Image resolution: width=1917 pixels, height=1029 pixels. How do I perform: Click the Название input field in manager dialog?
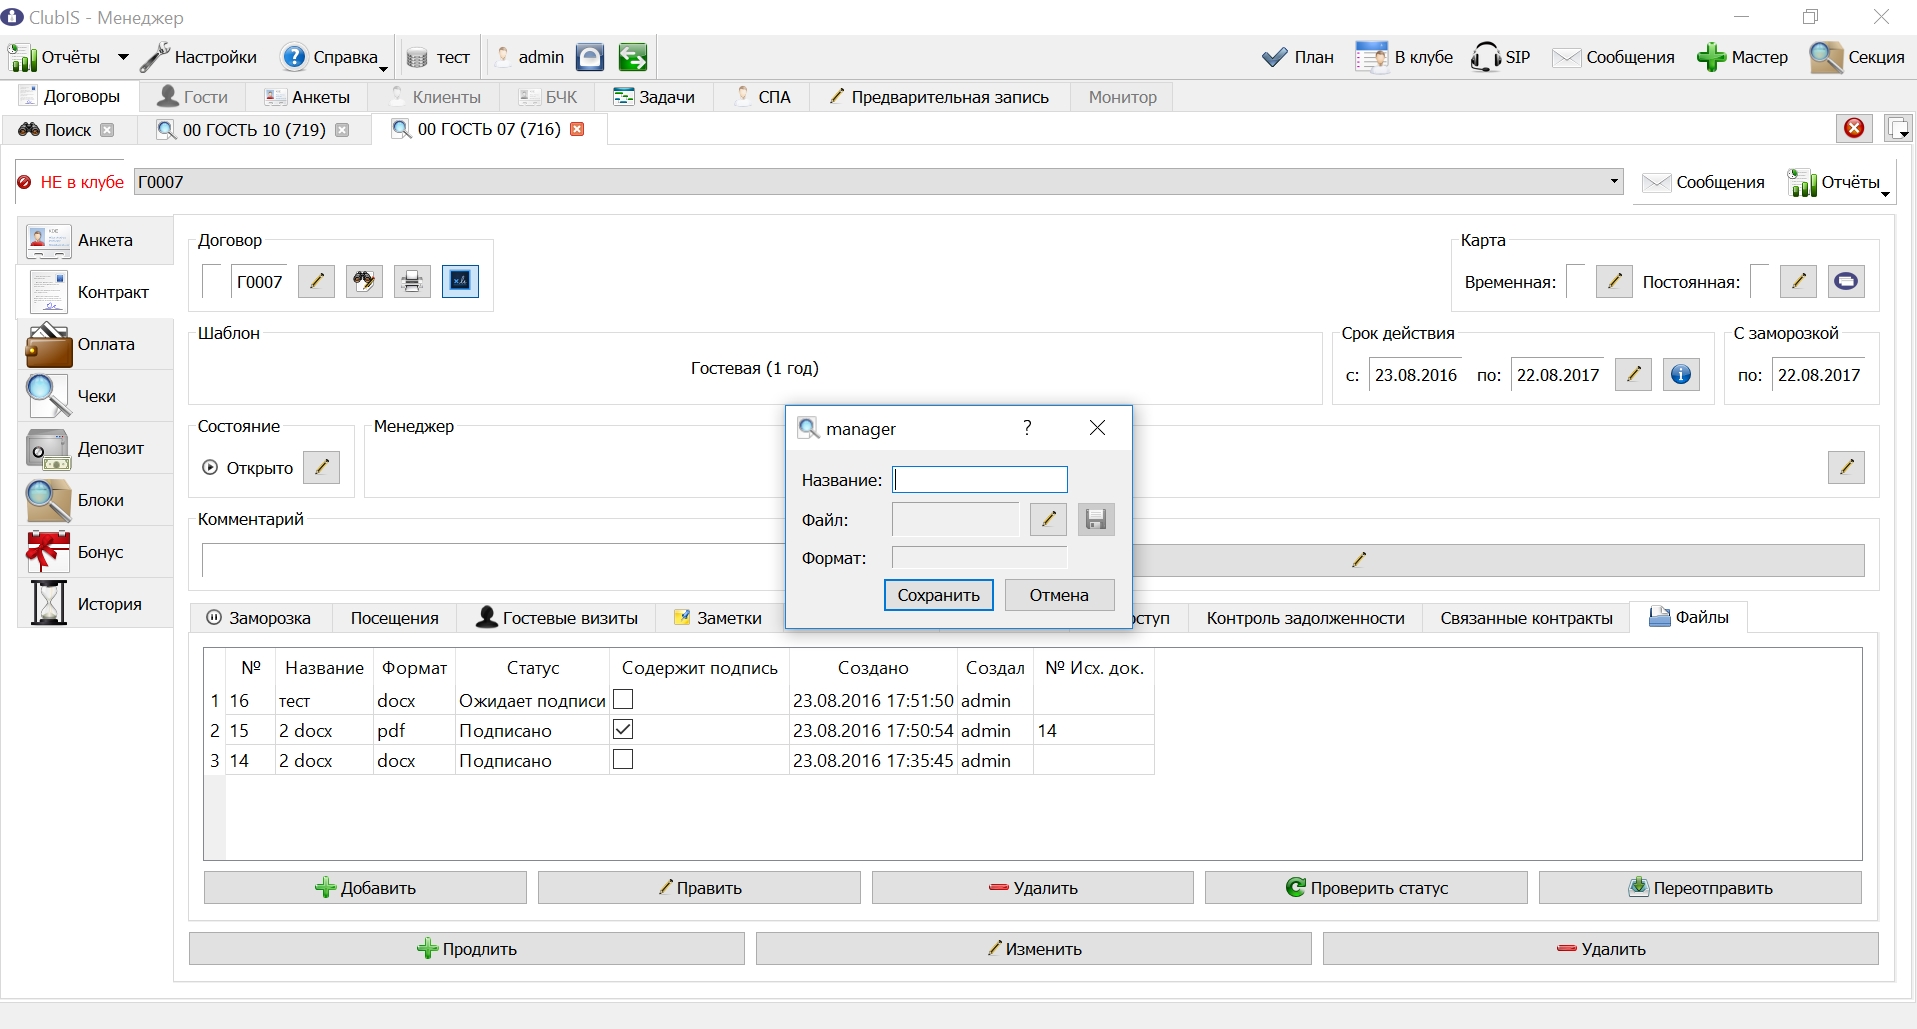980,480
